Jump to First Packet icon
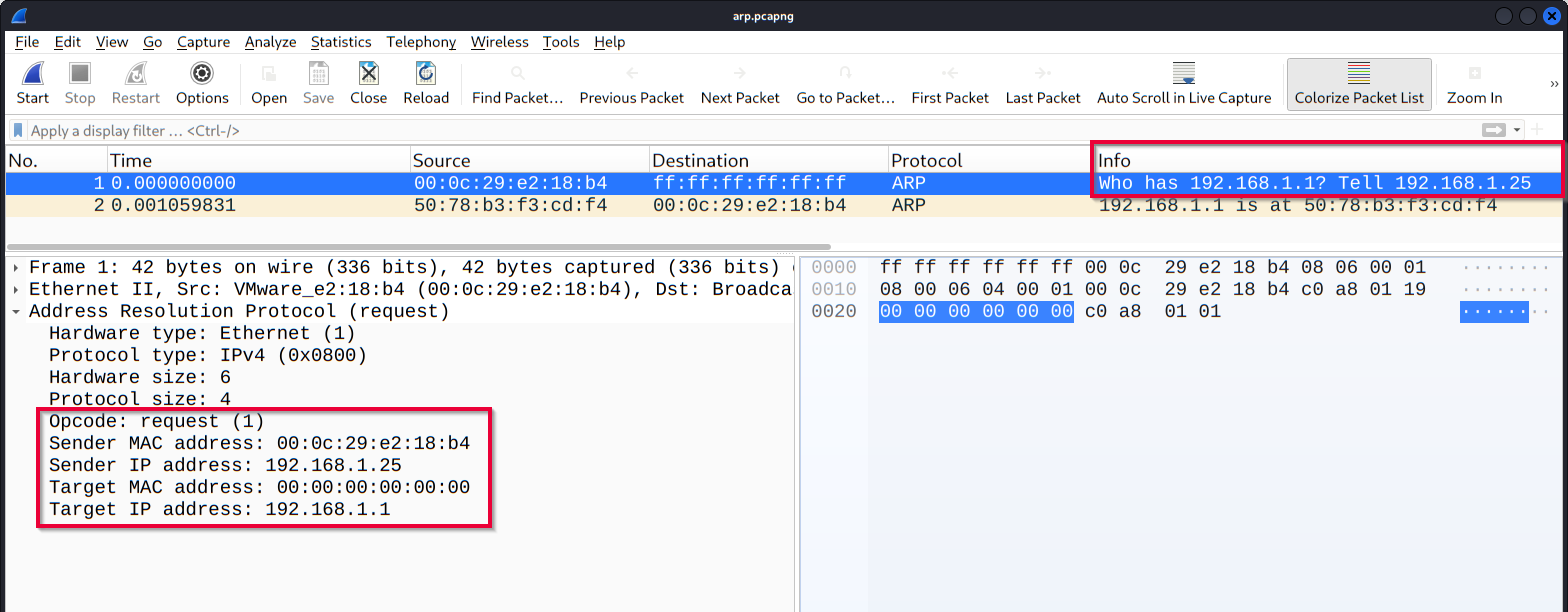 click(x=950, y=74)
